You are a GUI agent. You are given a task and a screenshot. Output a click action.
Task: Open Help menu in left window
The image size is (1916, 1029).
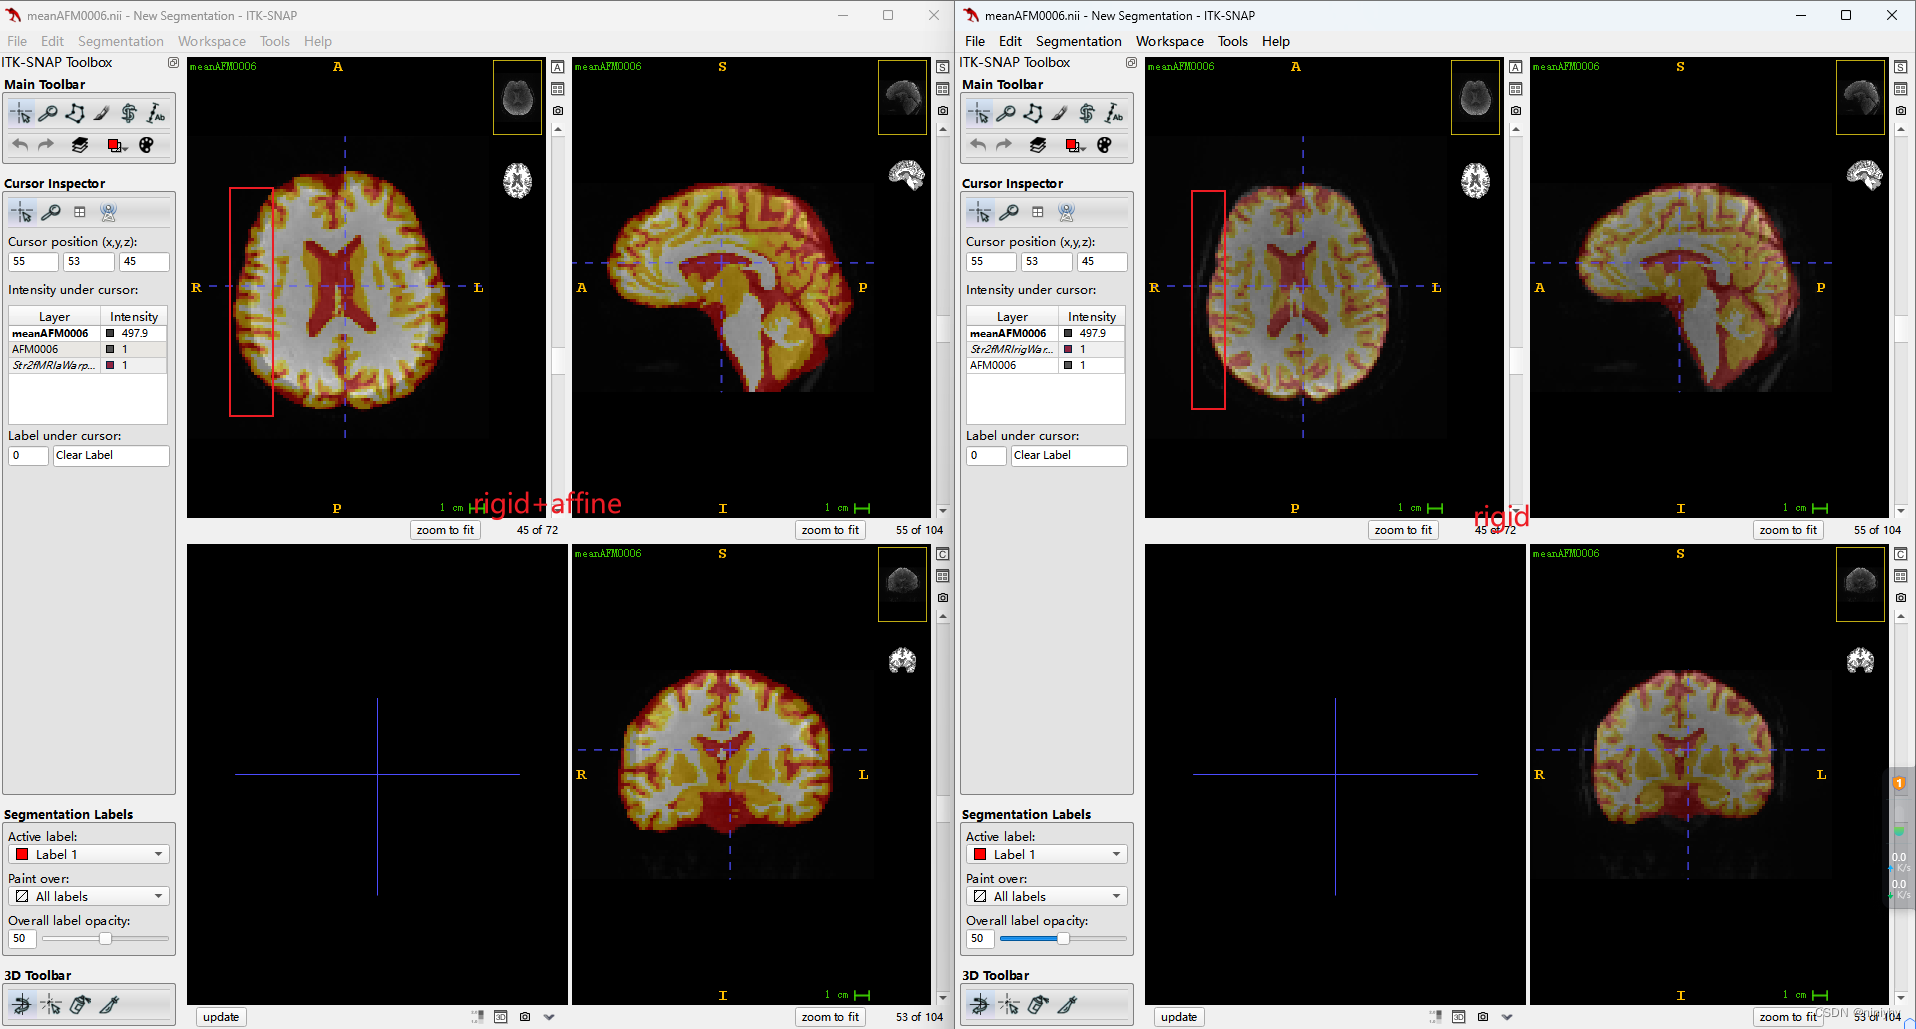pos(318,41)
